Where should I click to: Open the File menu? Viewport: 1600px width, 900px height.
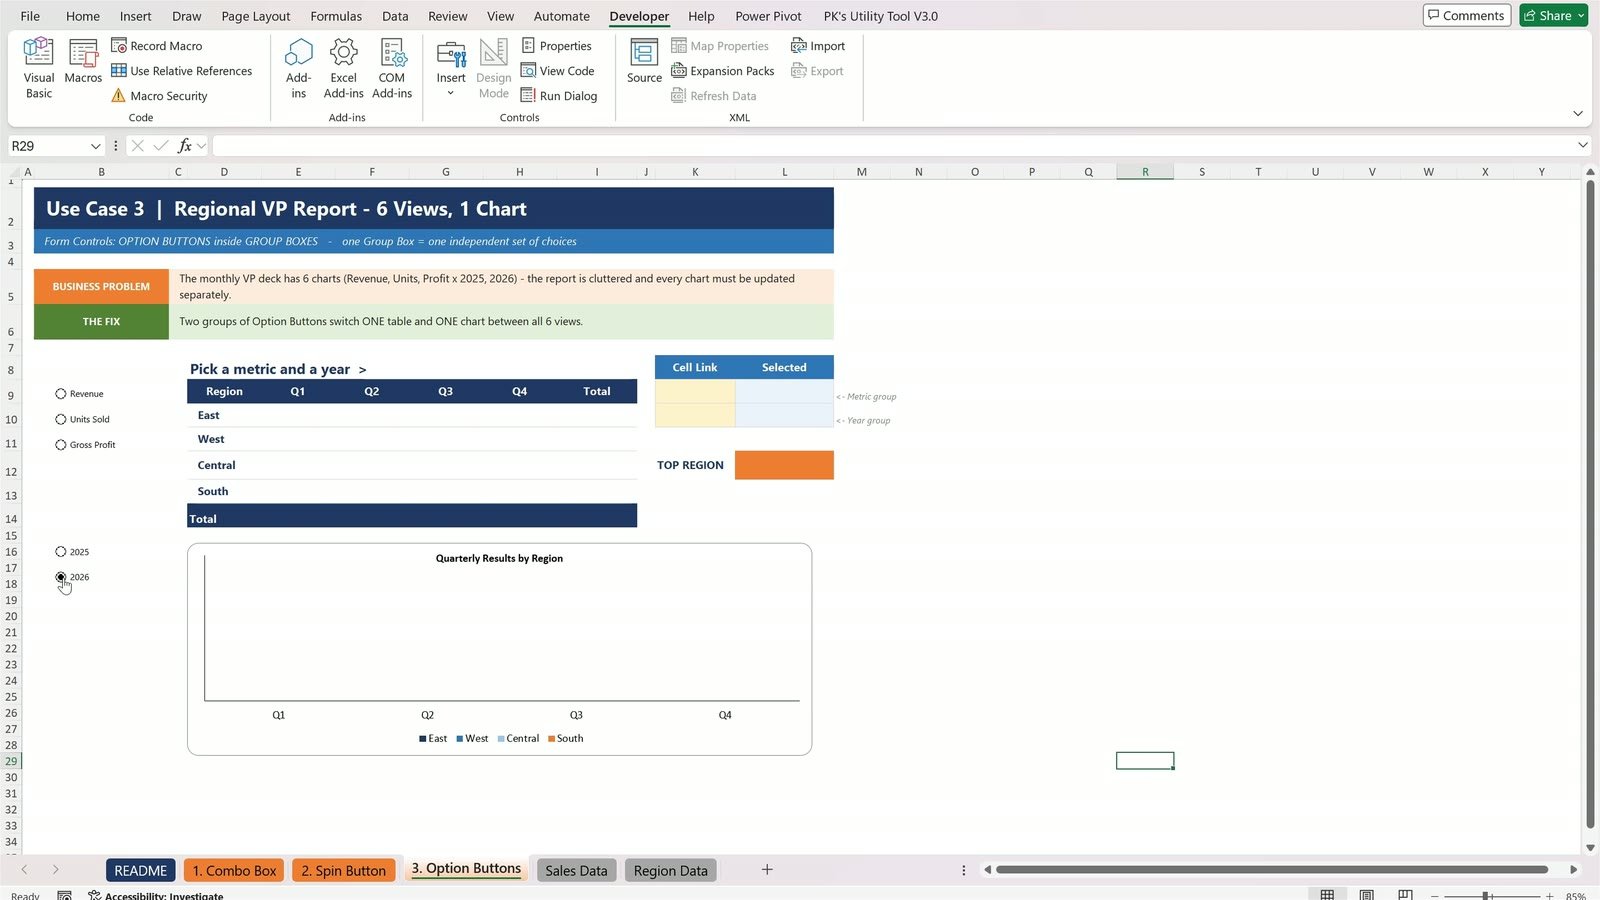pyautogui.click(x=30, y=16)
